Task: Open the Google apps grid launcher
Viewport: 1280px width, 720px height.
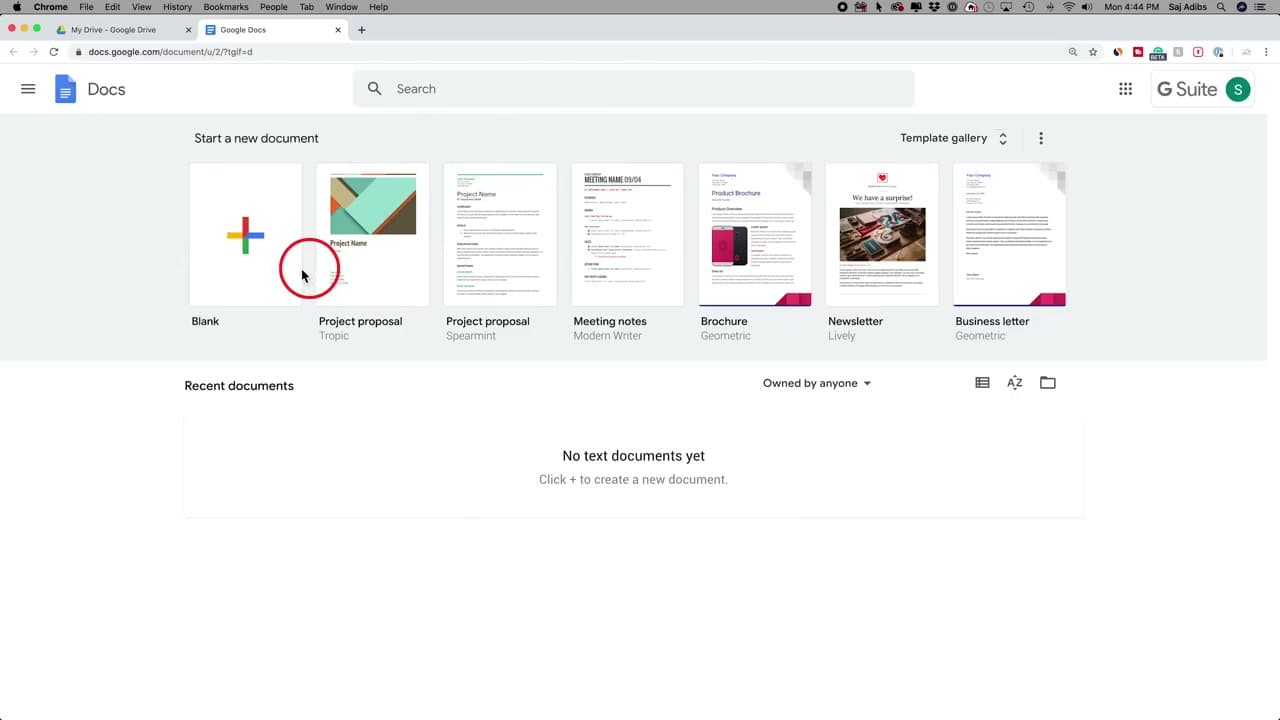Action: coord(1125,89)
